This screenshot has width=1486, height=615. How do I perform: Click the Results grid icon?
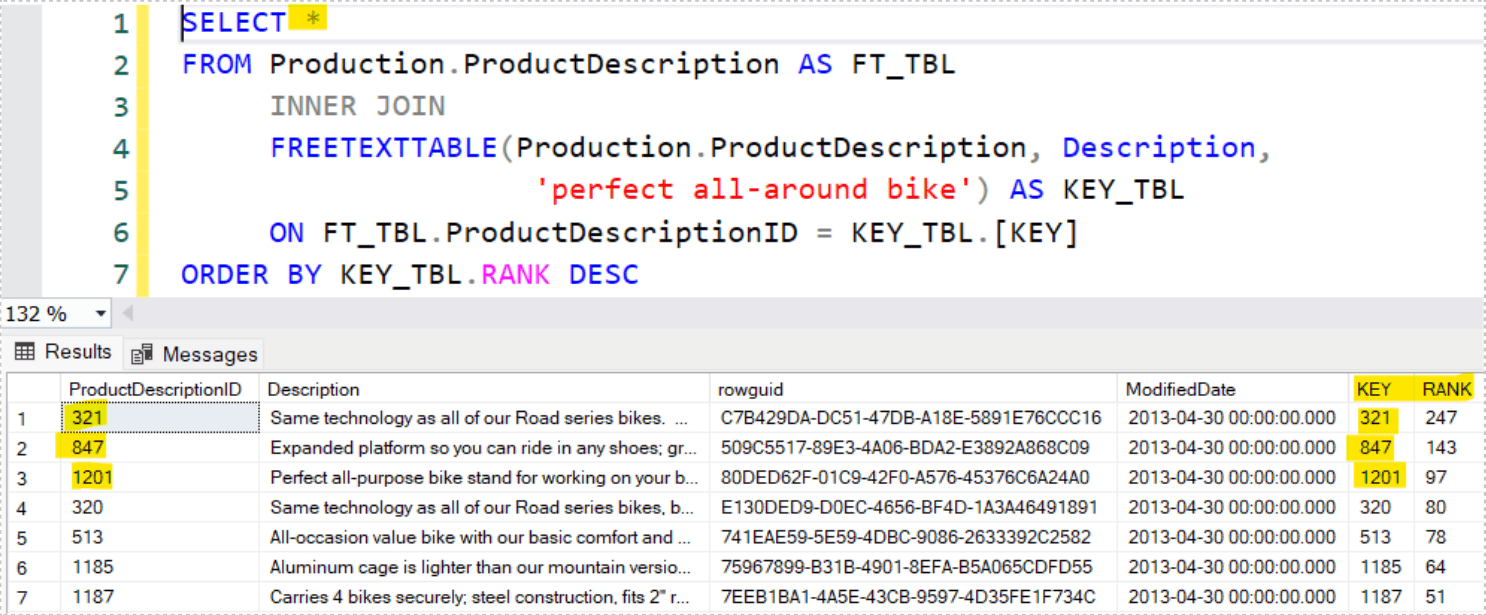(x=25, y=352)
